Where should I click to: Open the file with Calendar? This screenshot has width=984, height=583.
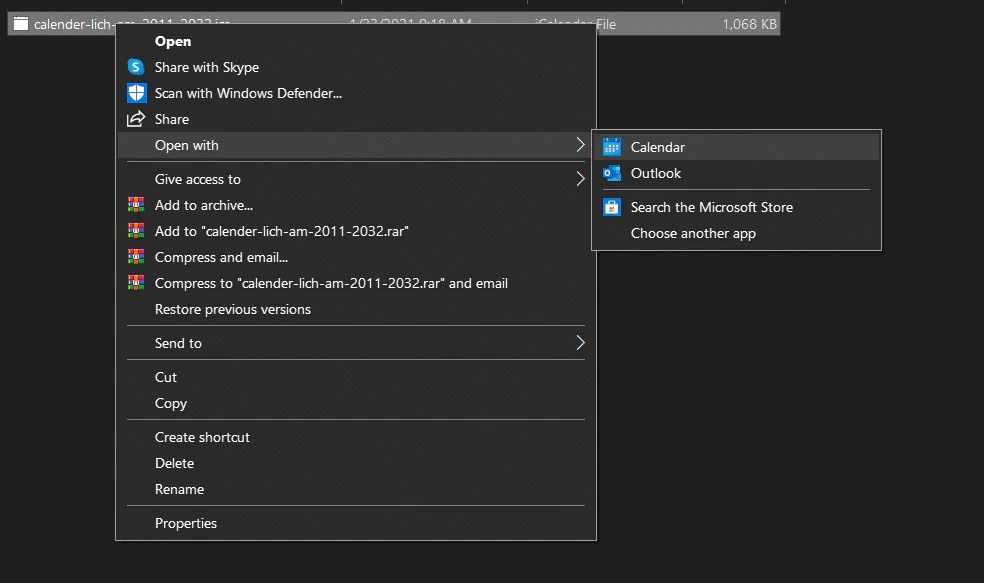[x=736, y=147]
